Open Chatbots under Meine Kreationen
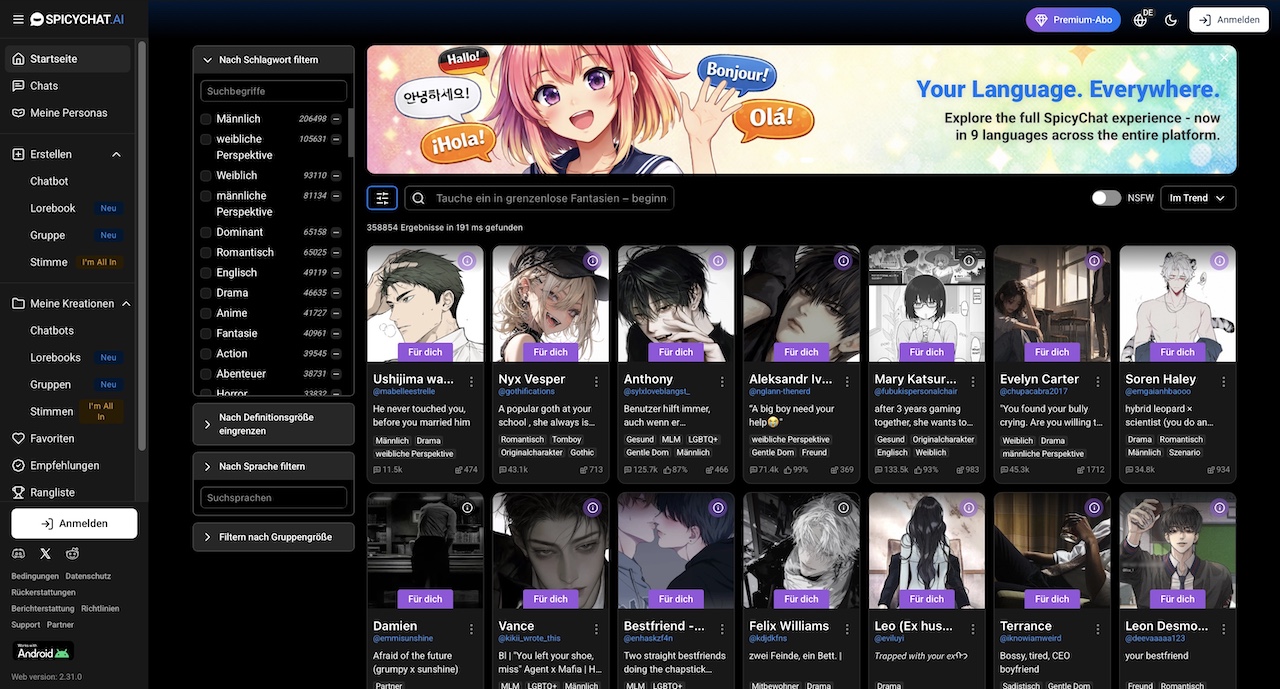 click(x=52, y=330)
